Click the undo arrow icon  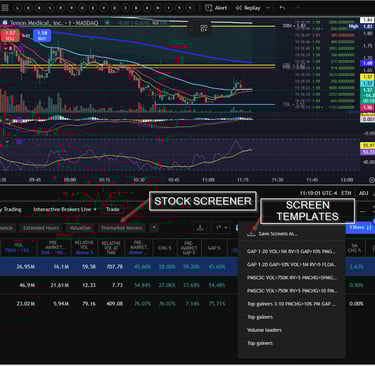click(282, 8)
